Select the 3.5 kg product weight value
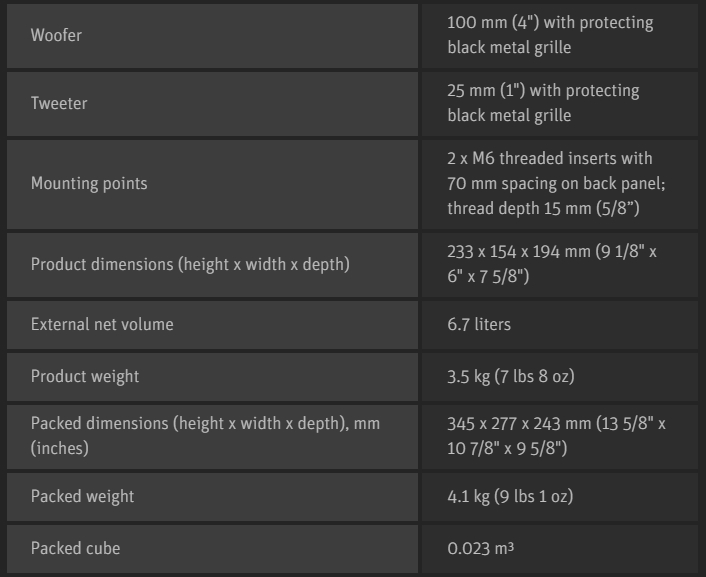 coord(511,377)
